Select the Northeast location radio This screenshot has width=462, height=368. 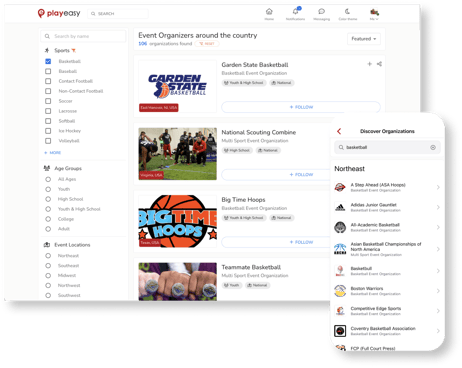coord(48,256)
